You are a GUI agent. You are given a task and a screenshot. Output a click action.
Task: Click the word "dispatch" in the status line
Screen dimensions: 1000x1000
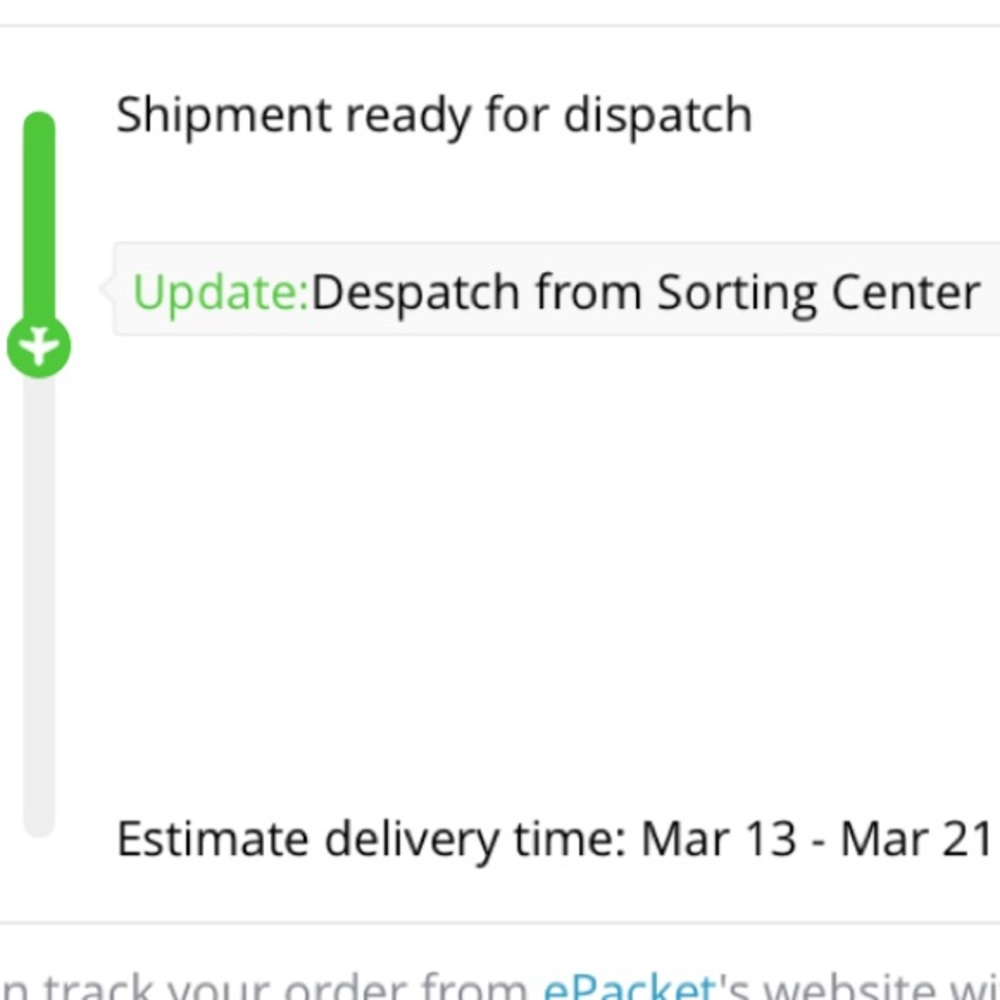pyautogui.click(x=657, y=115)
